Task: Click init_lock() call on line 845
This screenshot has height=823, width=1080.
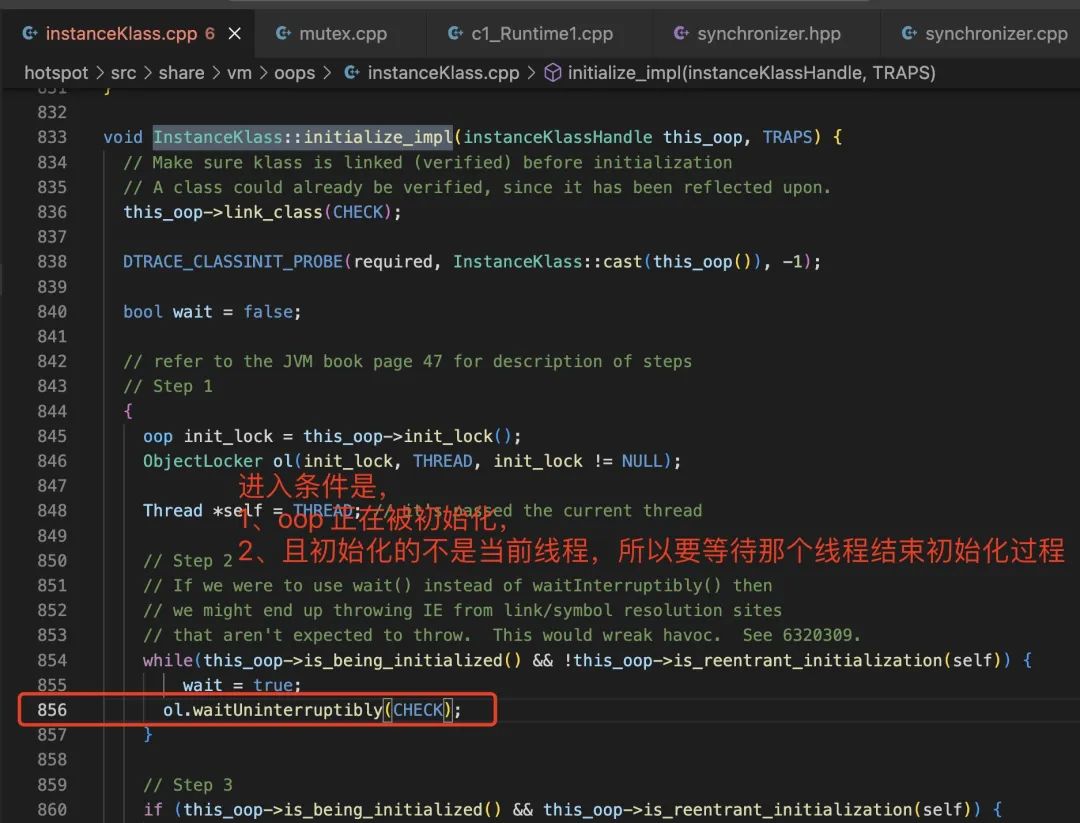Action: point(457,437)
